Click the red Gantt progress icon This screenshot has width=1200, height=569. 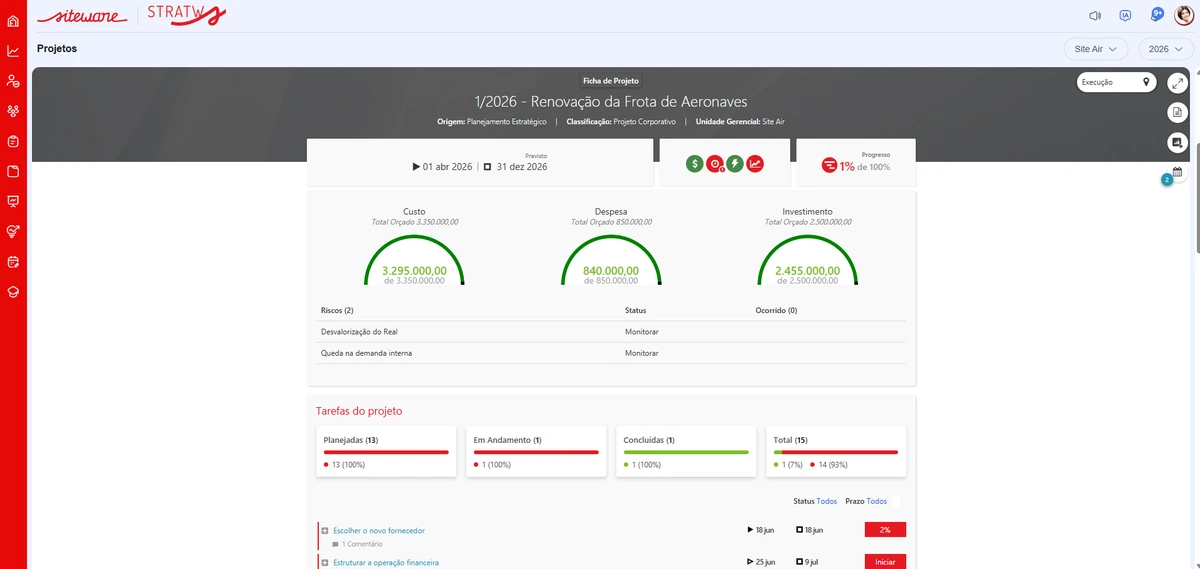pos(829,166)
